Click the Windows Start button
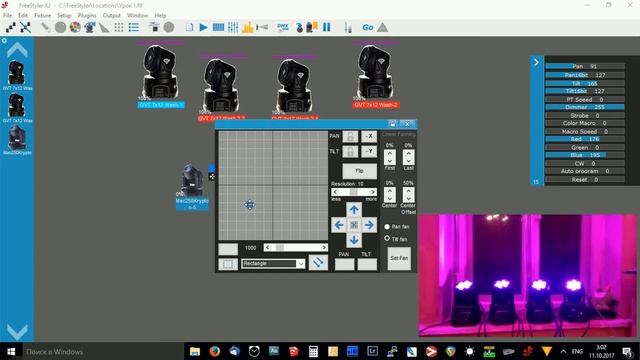 click(11, 351)
